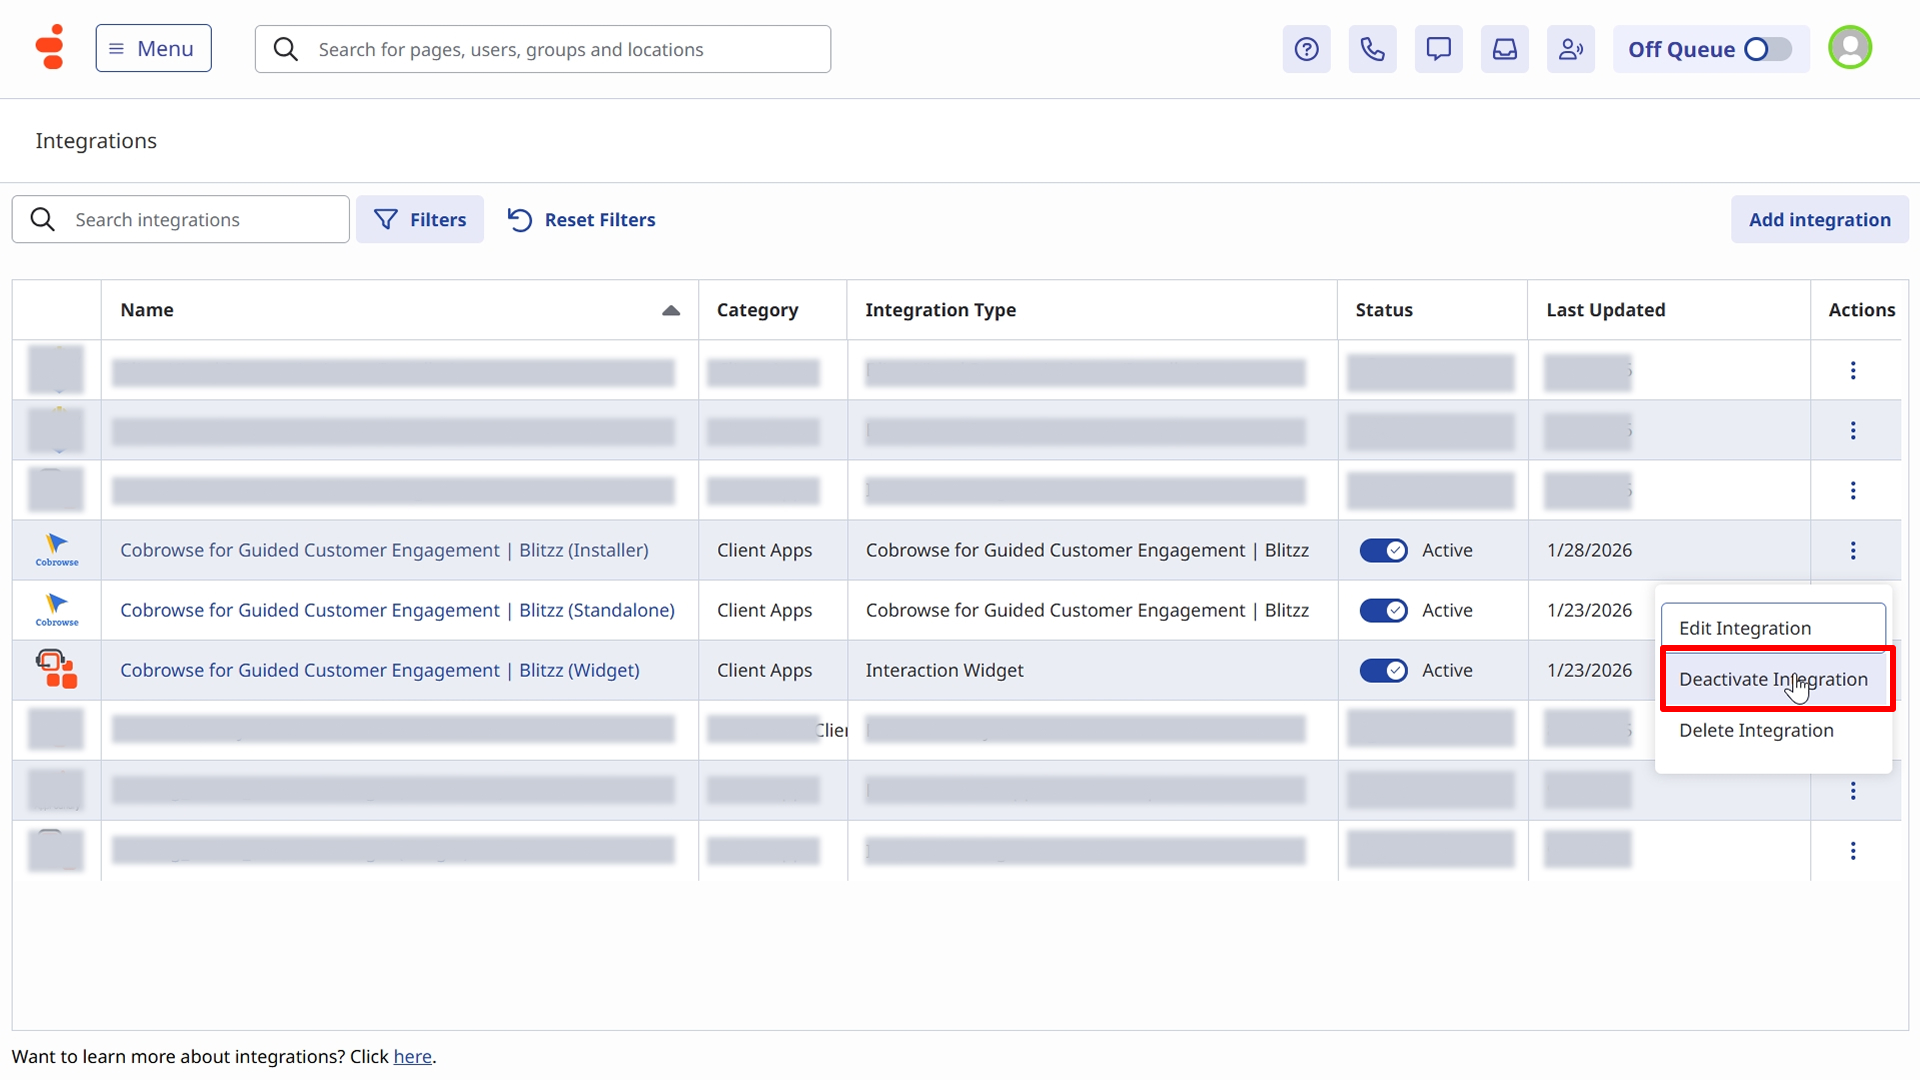Click the Genesys logo home icon
The height and width of the screenshot is (1080, 1920).
click(x=49, y=47)
